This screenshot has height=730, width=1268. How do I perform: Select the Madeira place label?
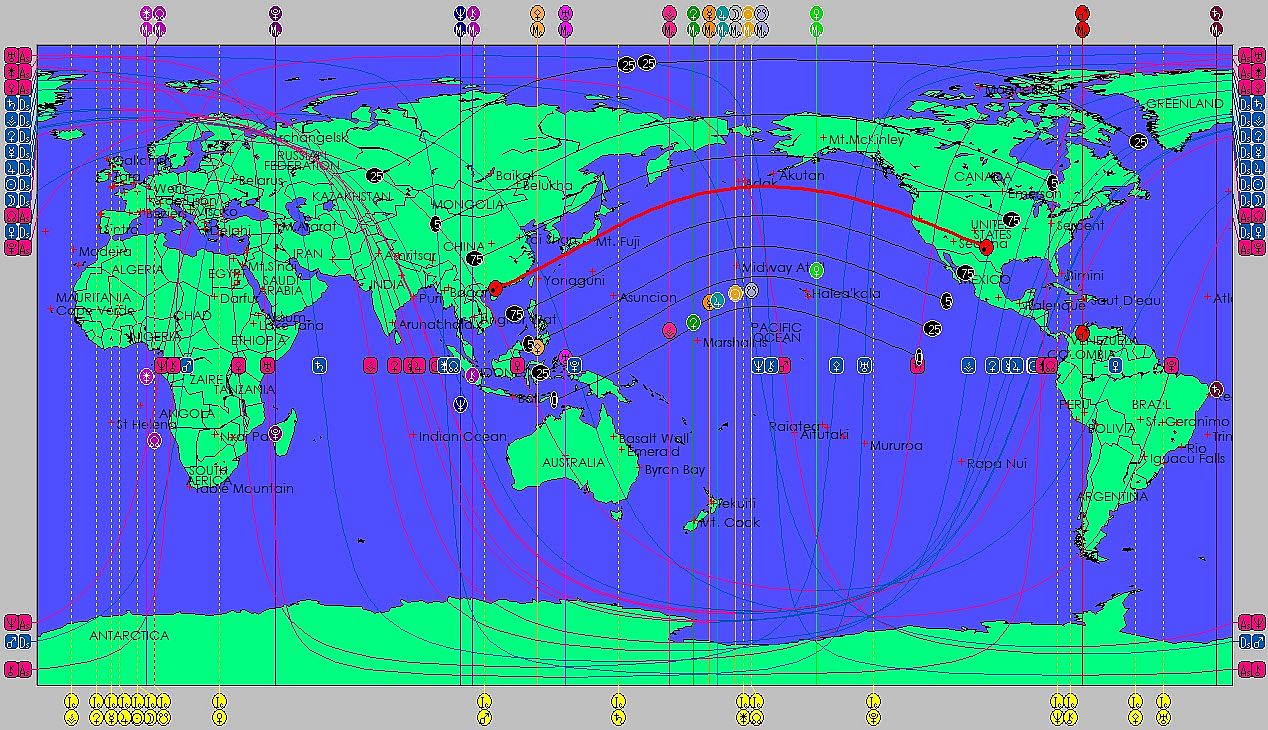[x=105, y=251]
